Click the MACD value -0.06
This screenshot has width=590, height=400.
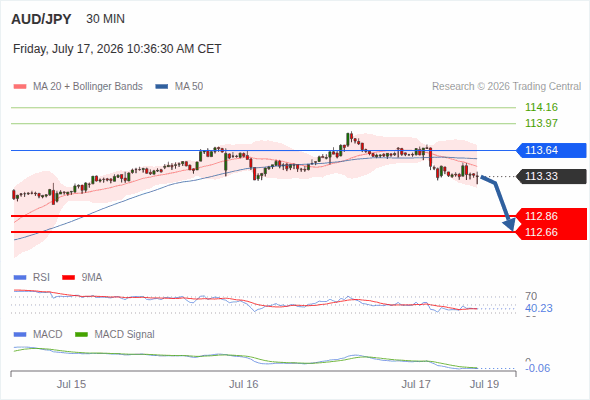point(538,368)
